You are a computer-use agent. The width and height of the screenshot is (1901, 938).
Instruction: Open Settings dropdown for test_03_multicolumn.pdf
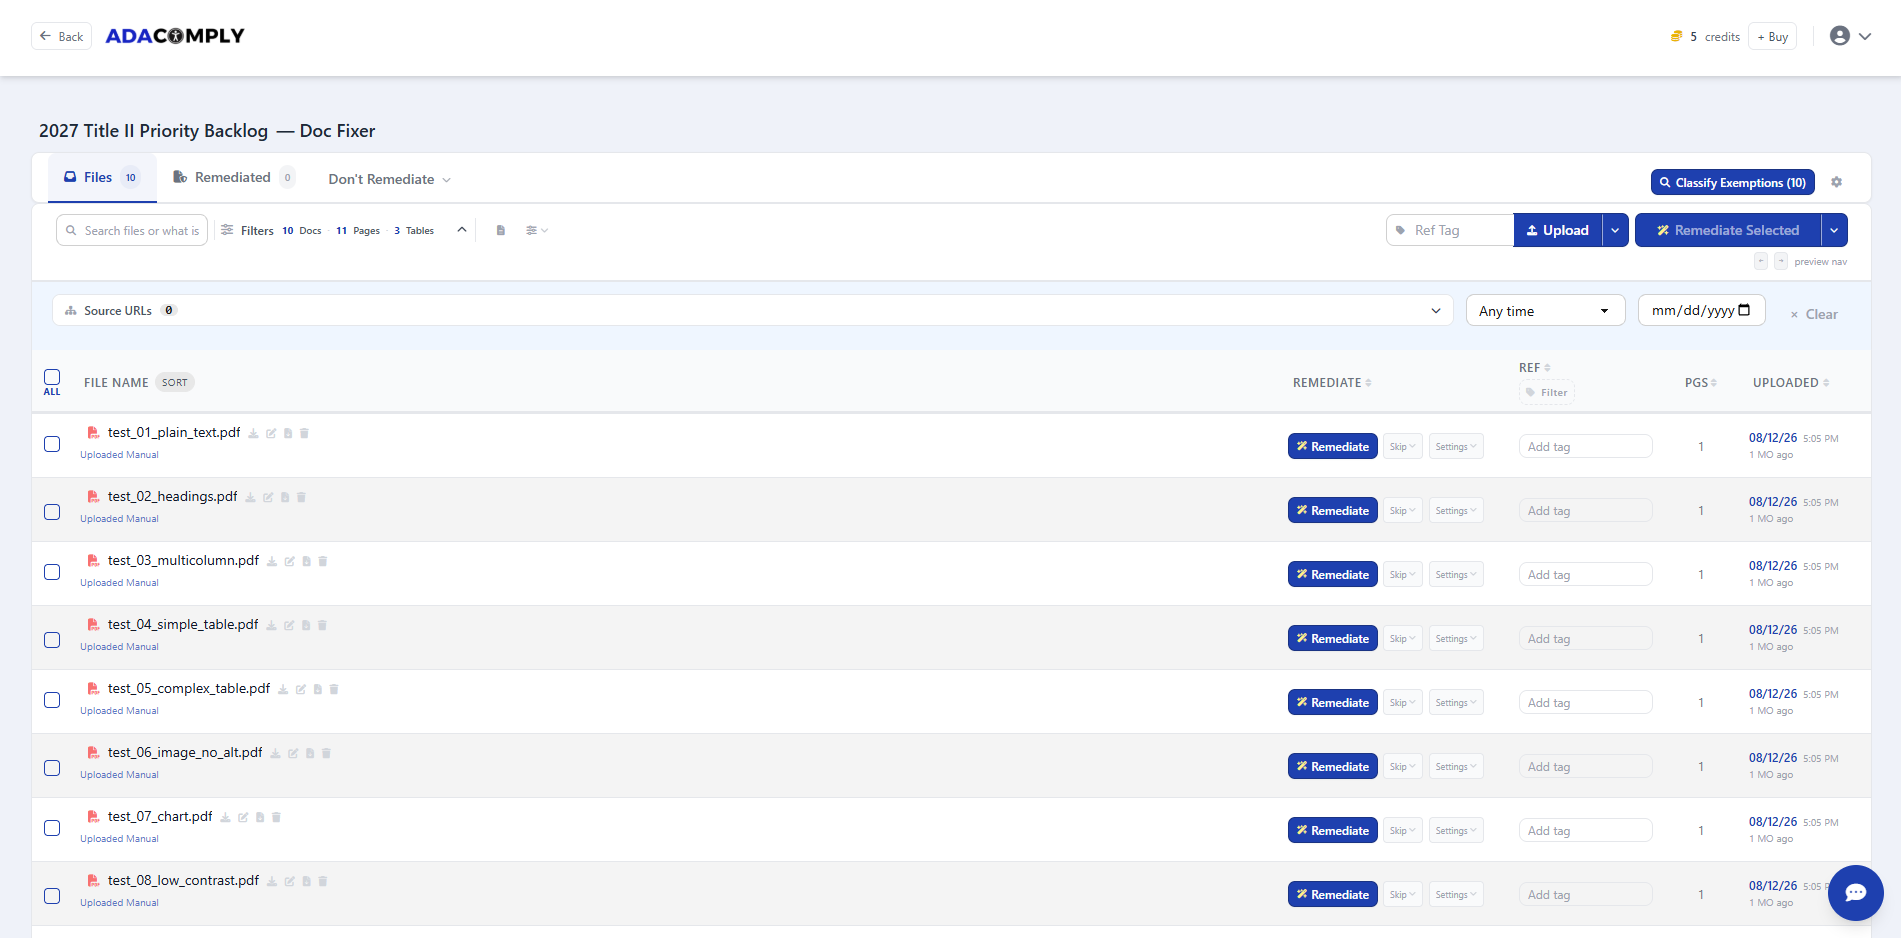pyautogui.click(x=1456, y=575)
